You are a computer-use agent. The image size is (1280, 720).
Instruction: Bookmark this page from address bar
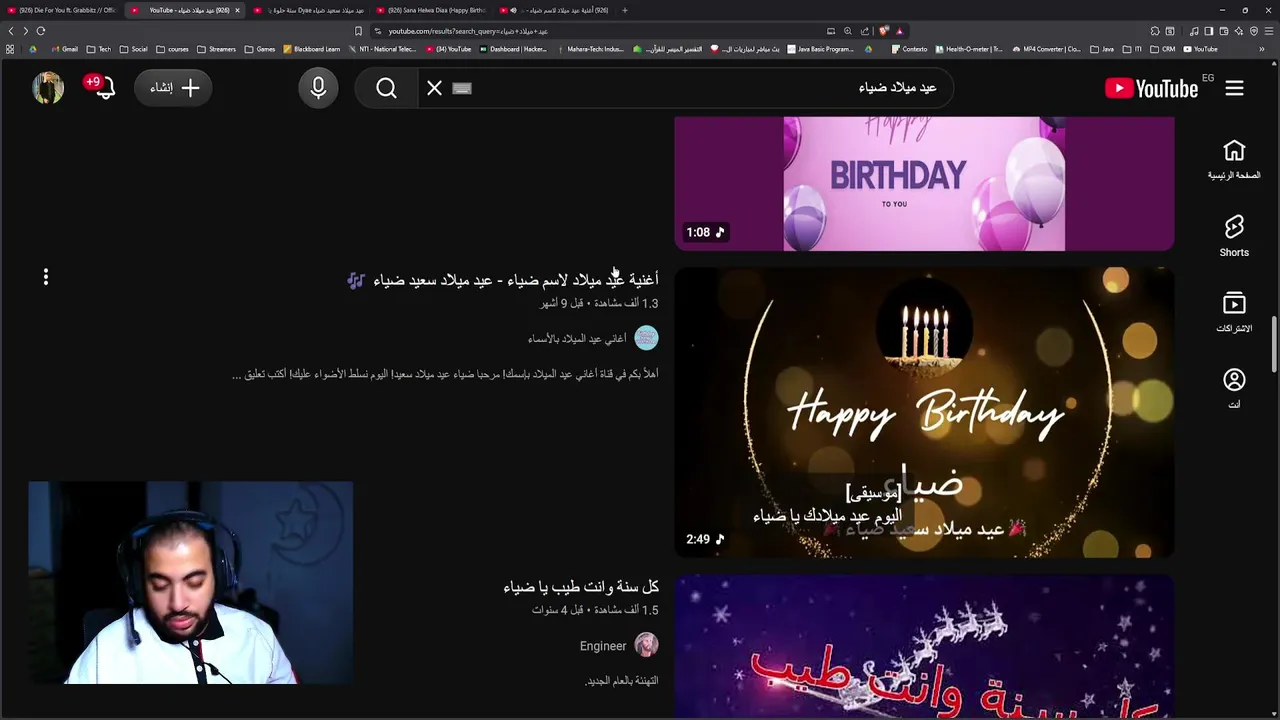pos(358,31)
